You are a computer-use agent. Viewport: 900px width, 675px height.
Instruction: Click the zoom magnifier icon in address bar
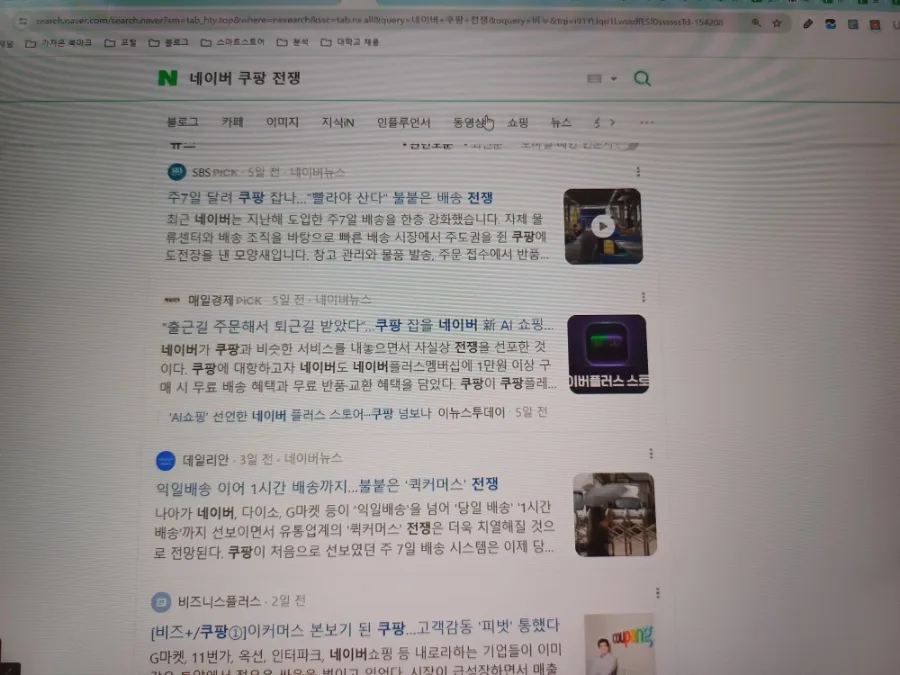click(756, 23)
